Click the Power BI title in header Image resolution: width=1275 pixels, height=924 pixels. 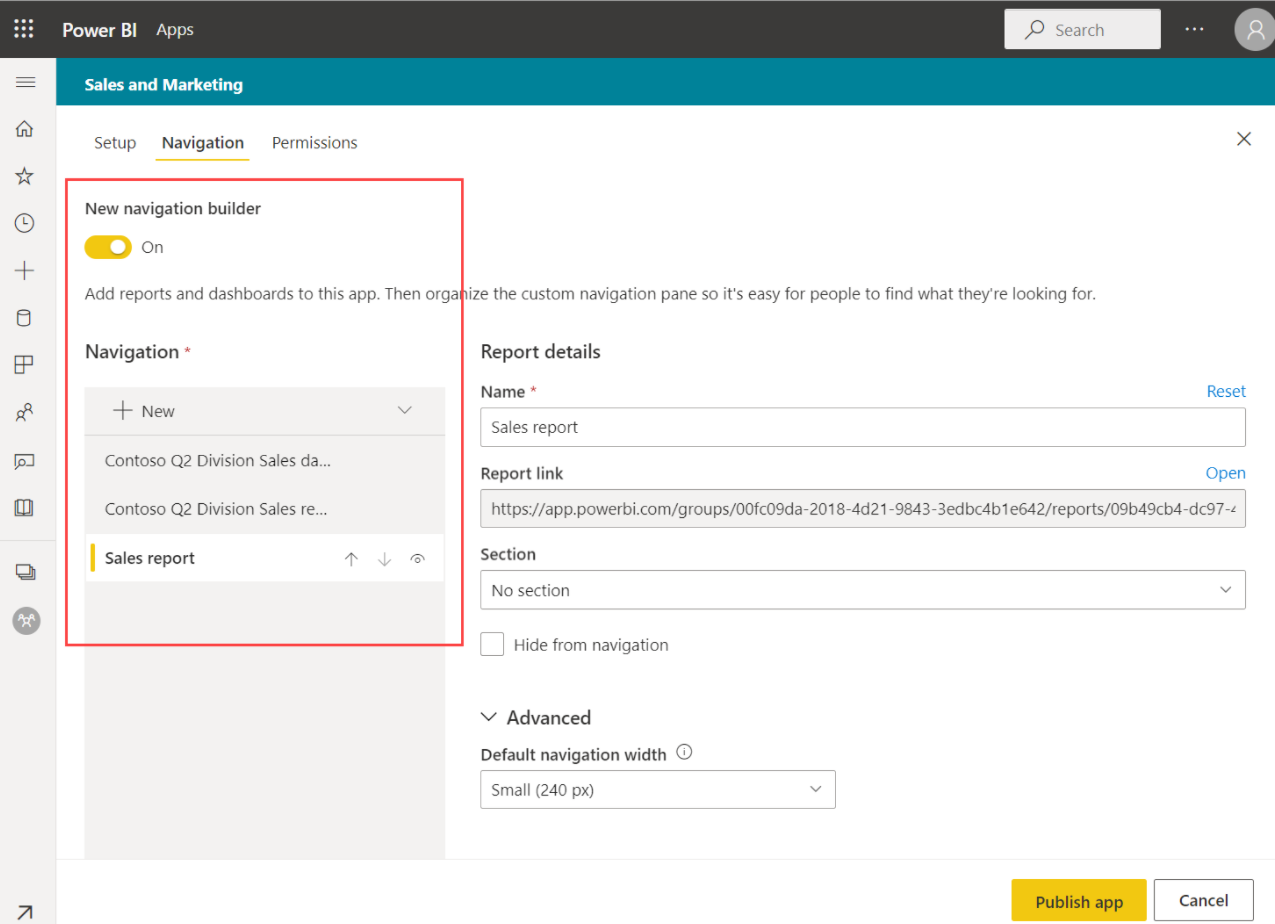[100, 30]
